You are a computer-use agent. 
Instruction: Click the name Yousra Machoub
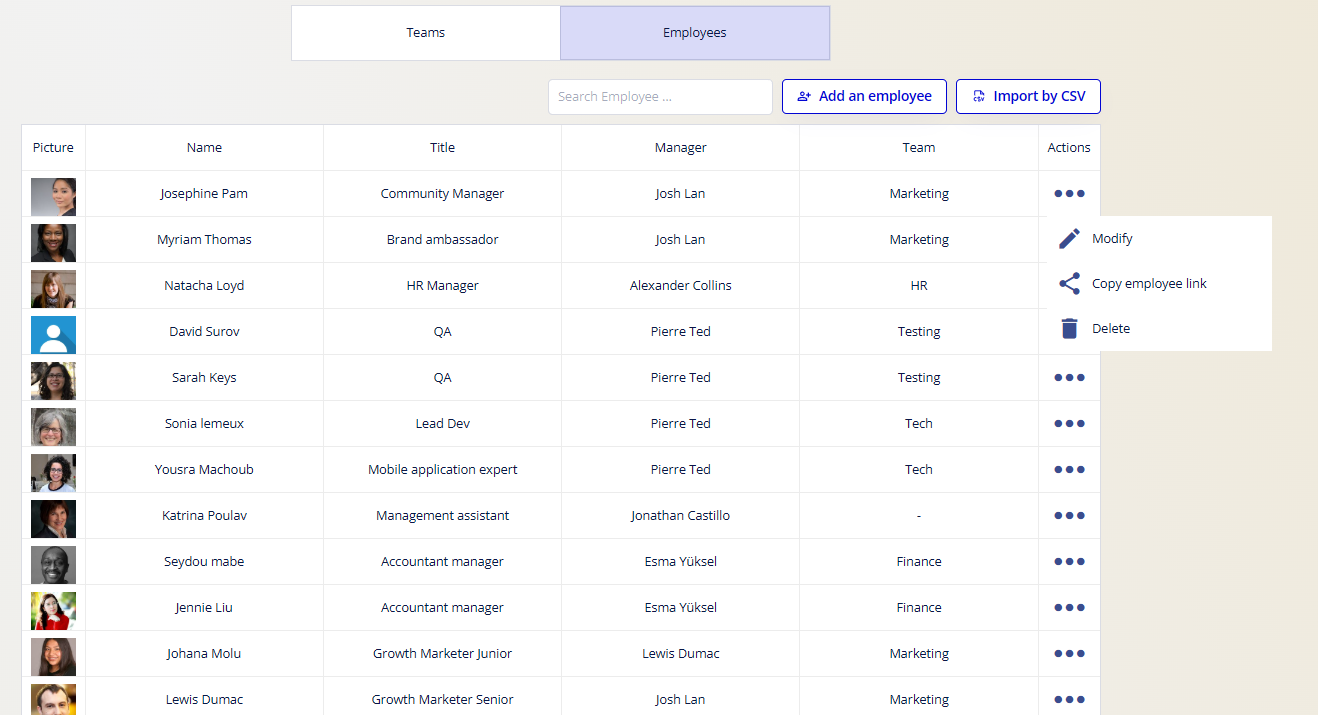[x=204, y=470]
